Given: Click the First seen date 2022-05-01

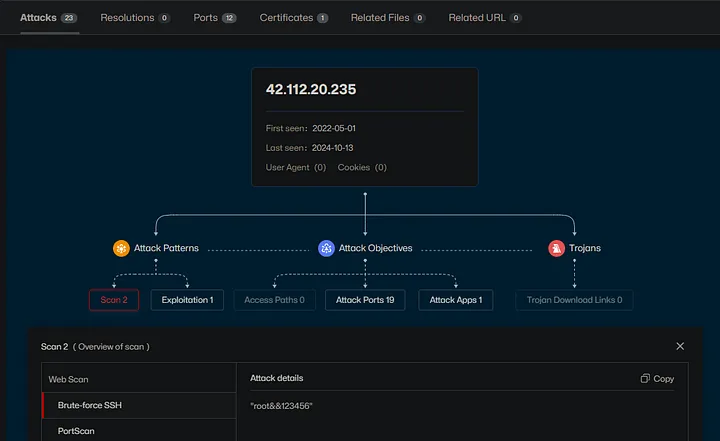Looking at the screenshot, I should 334,129.
